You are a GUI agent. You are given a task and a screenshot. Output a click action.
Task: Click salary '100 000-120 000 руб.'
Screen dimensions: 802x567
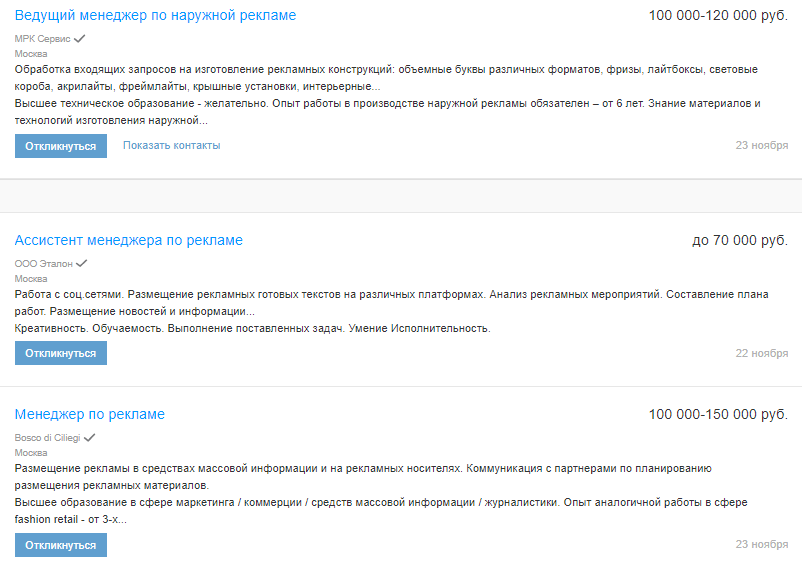718,16
